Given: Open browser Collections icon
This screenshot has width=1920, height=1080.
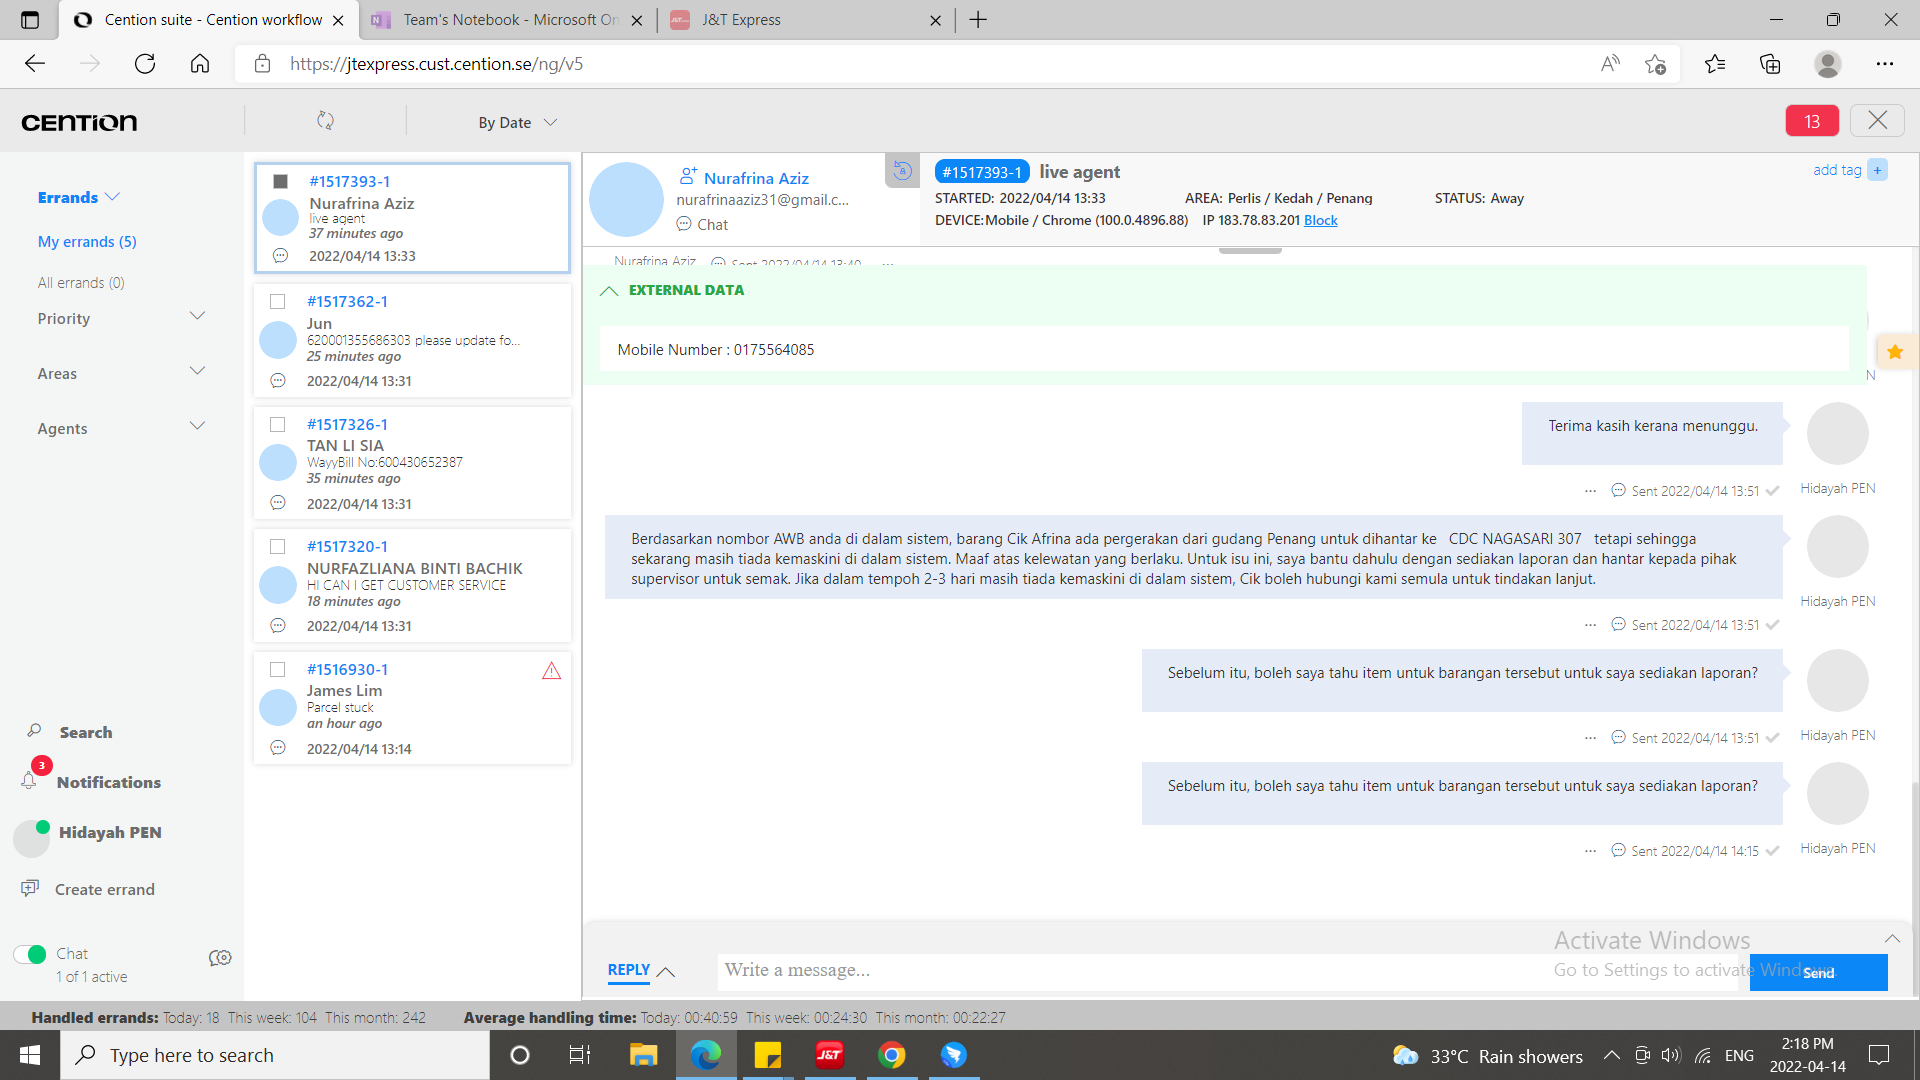Looking at the screenshot, I should 1770,64.
